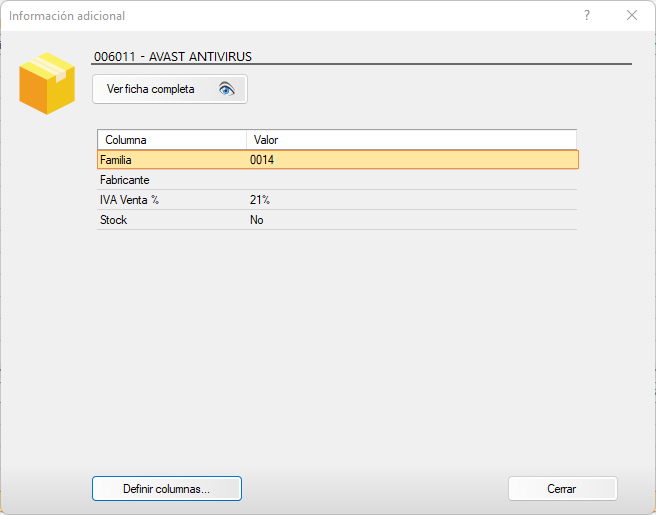Click the Stock value No
This screenshot has height=515, width=656.
[x=257, y=220]
